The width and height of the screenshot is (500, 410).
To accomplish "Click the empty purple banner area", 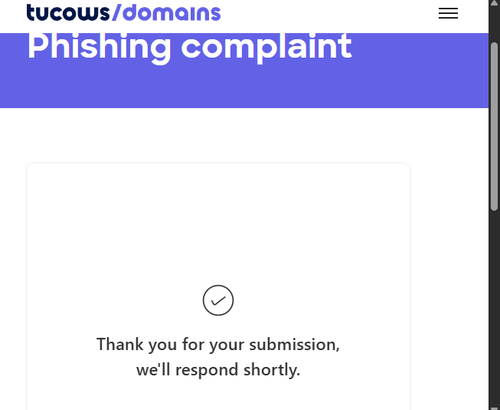I will 244,87.
